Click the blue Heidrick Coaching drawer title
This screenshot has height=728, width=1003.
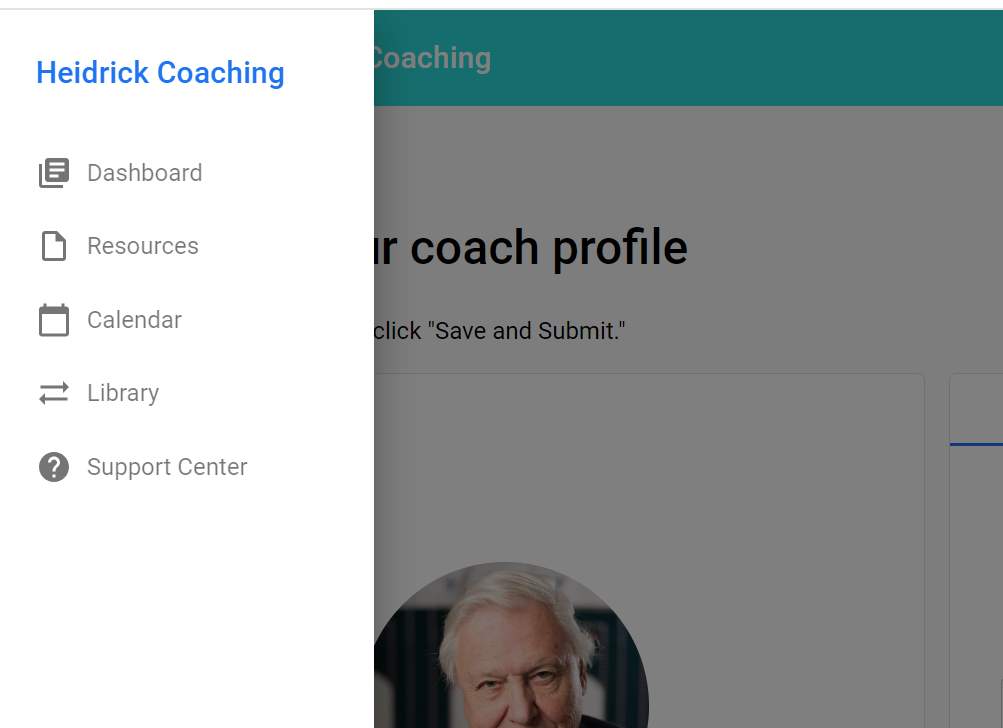point(160,73)
